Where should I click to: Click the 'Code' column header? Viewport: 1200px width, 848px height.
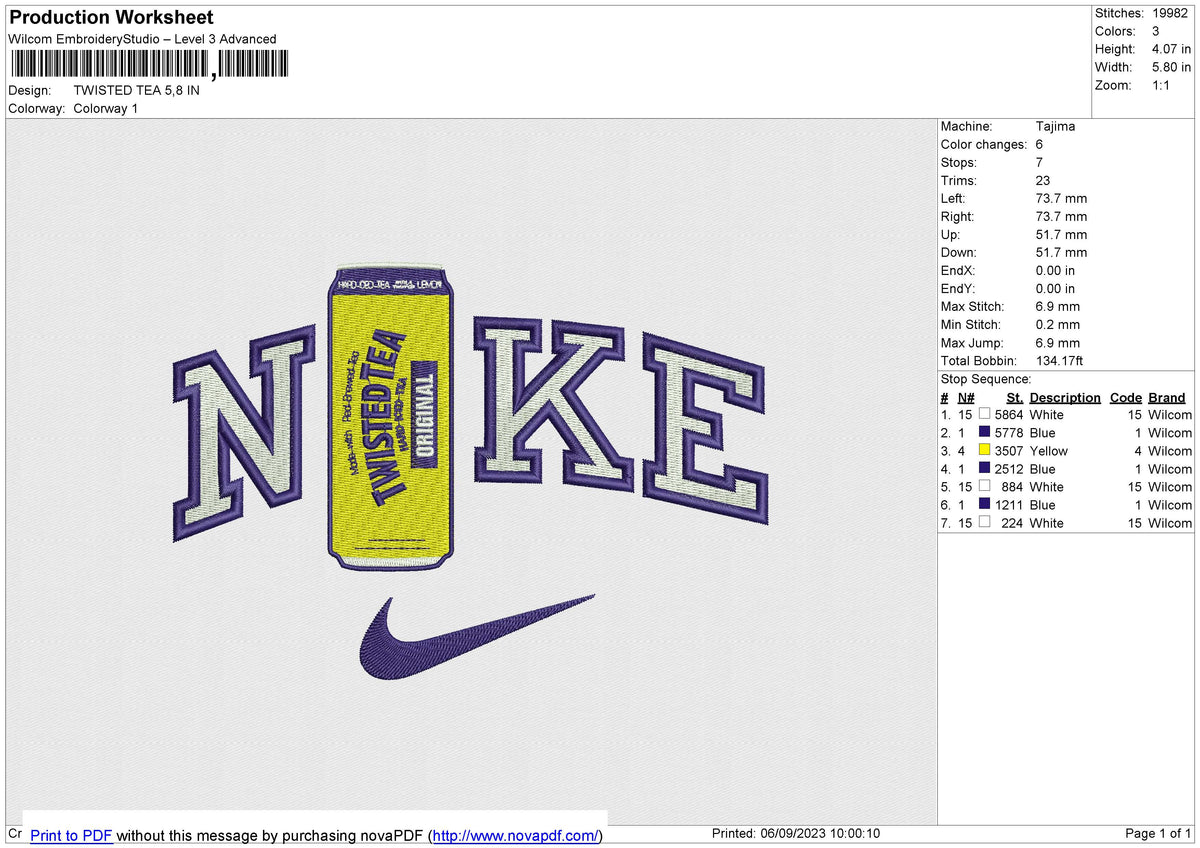click(x=1125, y=397)
